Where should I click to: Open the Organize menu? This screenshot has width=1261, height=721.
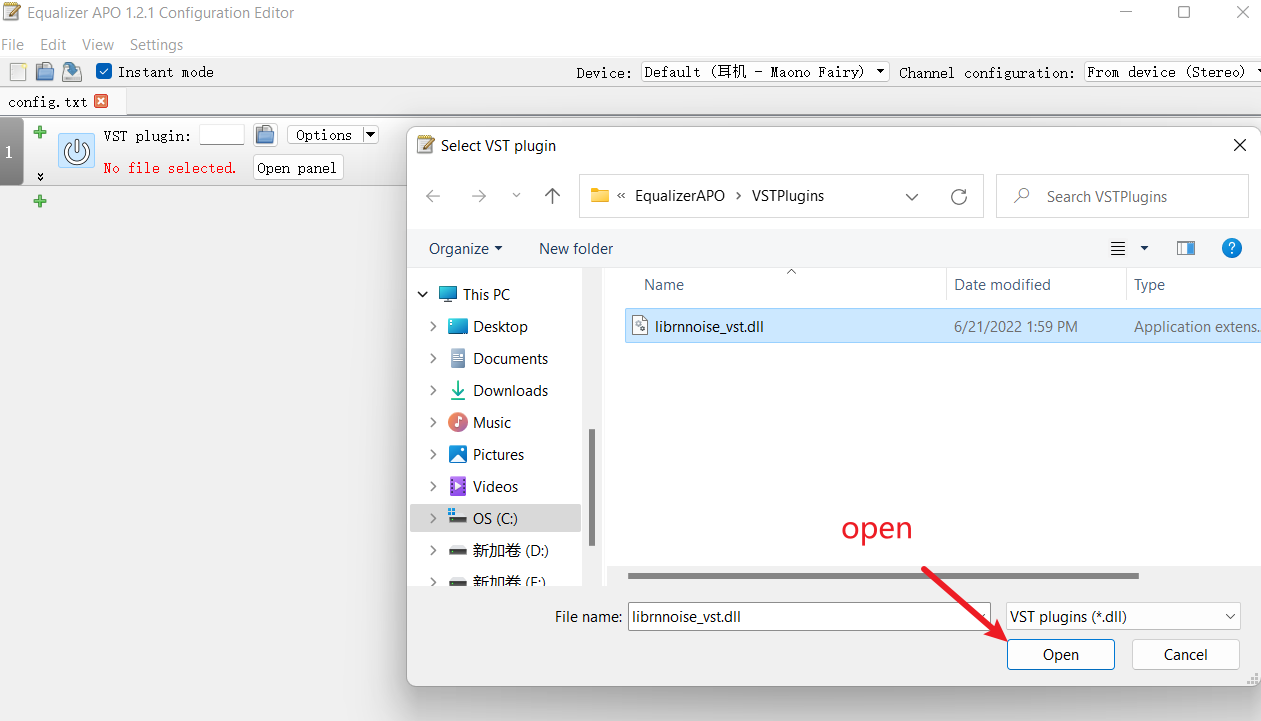coord(465,249)
